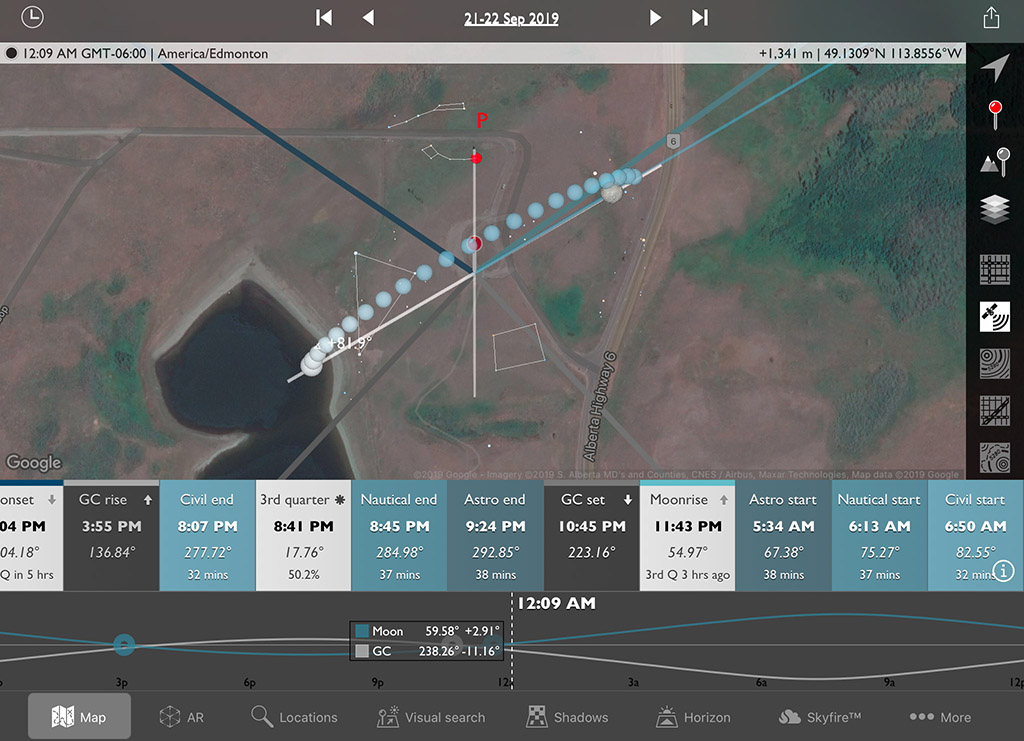The height and width of the screenshot is (741, 1024).
Task: Open the 21-22 Sep 2019 date picker
Action: point(511,18)
